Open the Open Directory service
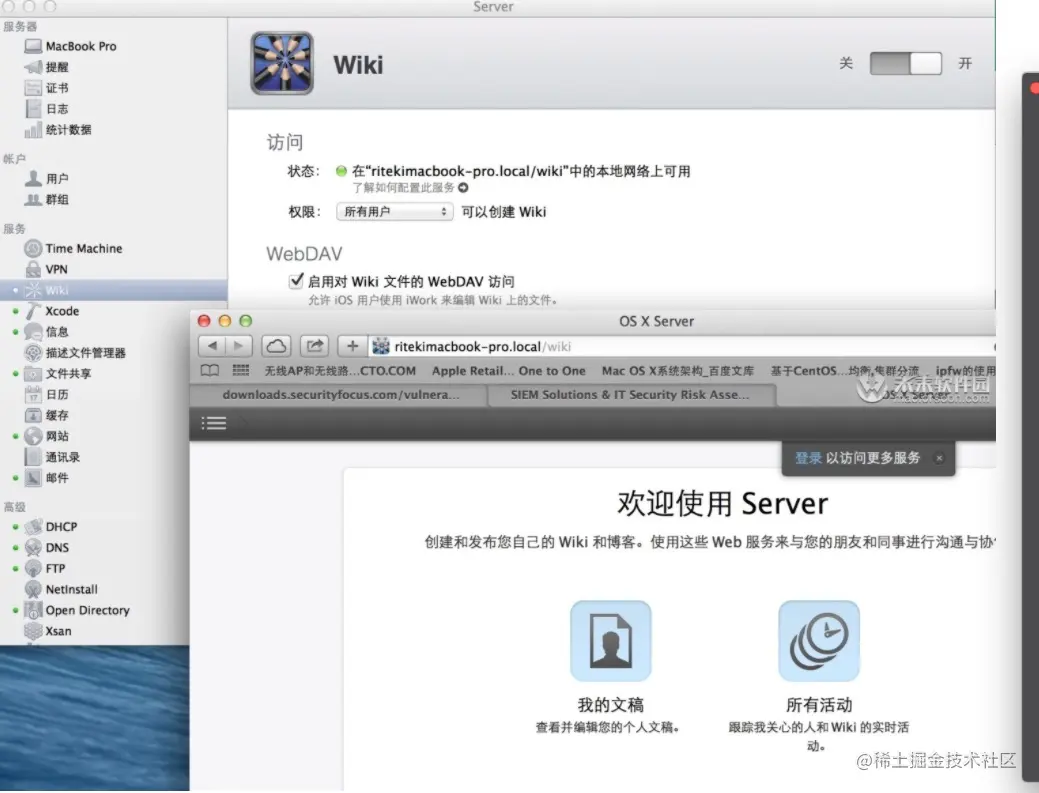This screenshot has width=1039, height=793. (77, 610)
